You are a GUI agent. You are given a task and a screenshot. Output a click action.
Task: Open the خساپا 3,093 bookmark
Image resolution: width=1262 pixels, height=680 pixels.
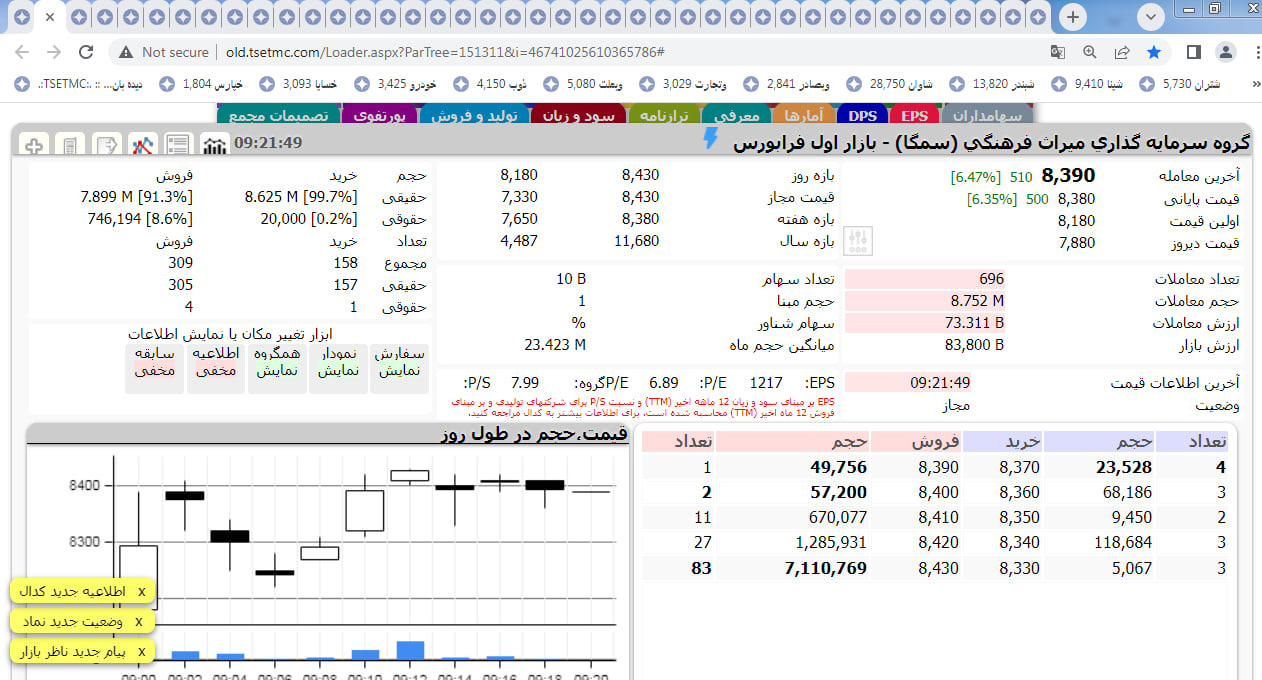coord(300,84)
